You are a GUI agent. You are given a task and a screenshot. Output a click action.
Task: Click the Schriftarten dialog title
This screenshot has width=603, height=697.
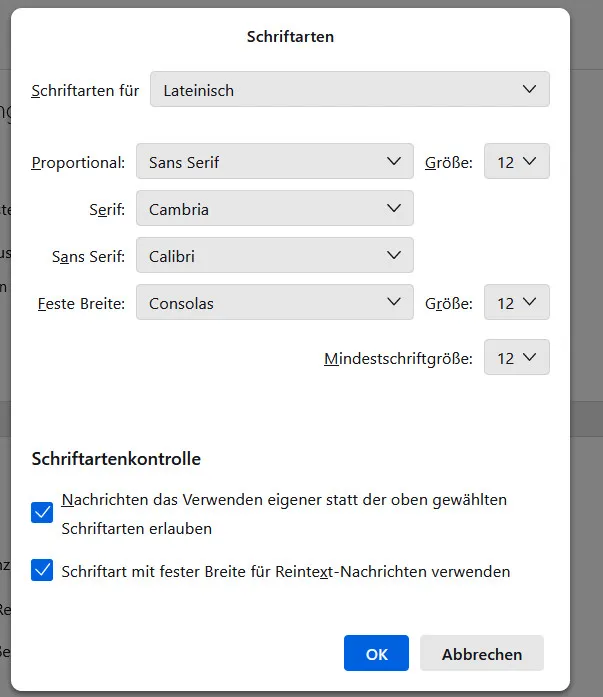(290, 37)
